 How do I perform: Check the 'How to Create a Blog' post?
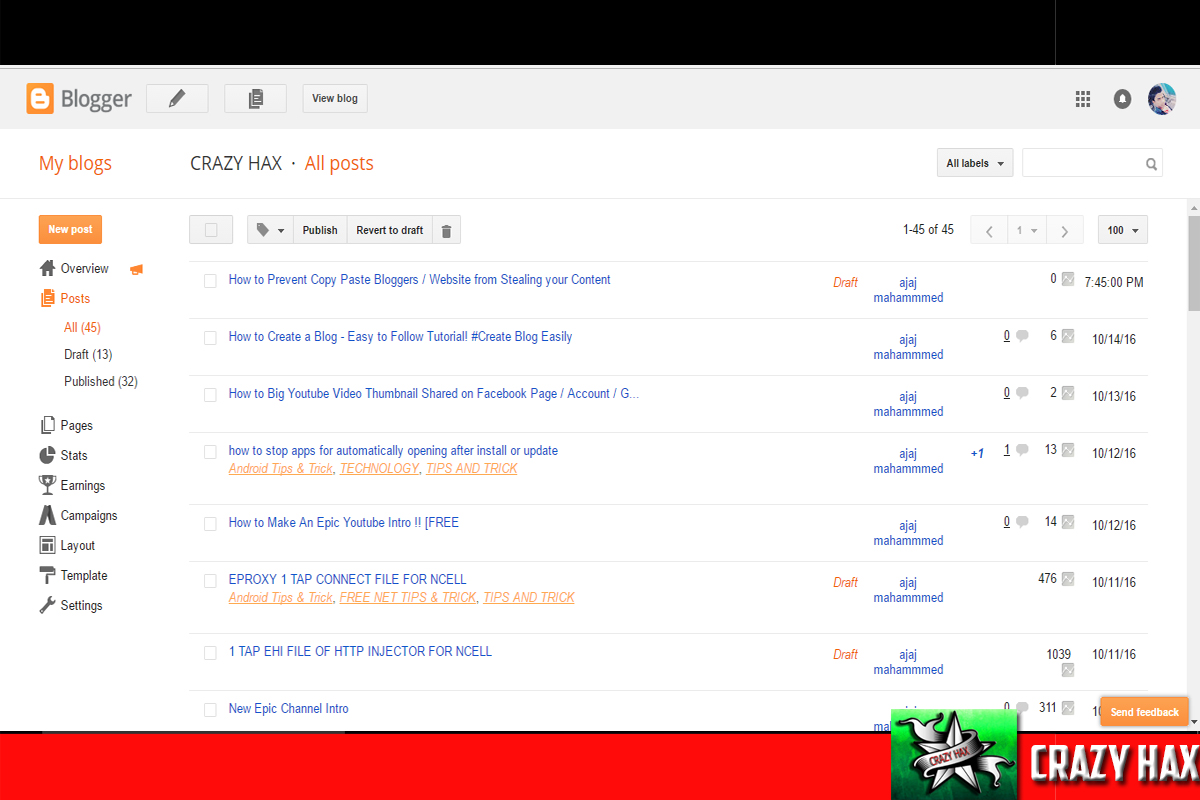(x=210, y=338)
